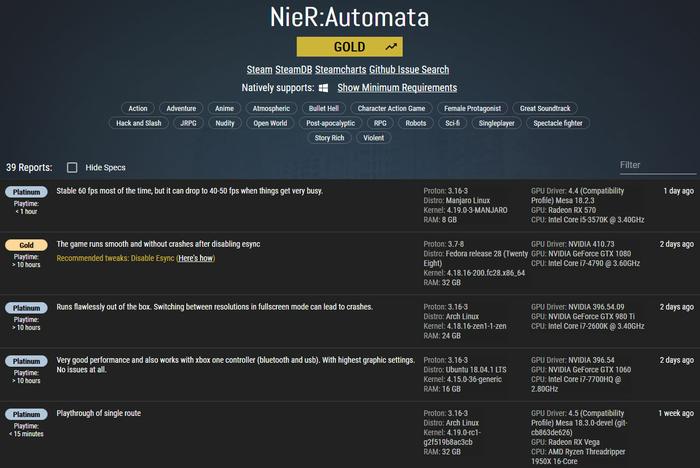
Task: Click the GOLD rating button
Action: (350, 47)
